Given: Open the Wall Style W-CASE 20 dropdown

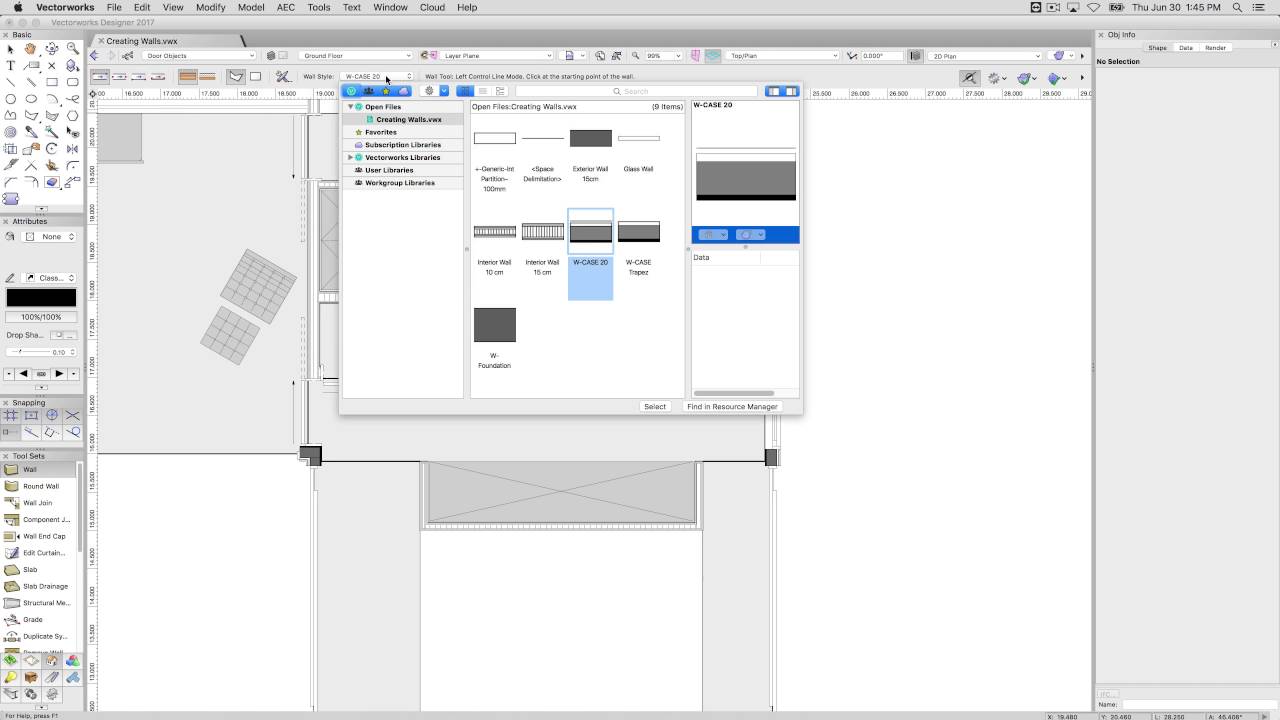Looking at the screenshot, I should pyautogui.click(x=377, y=76).
